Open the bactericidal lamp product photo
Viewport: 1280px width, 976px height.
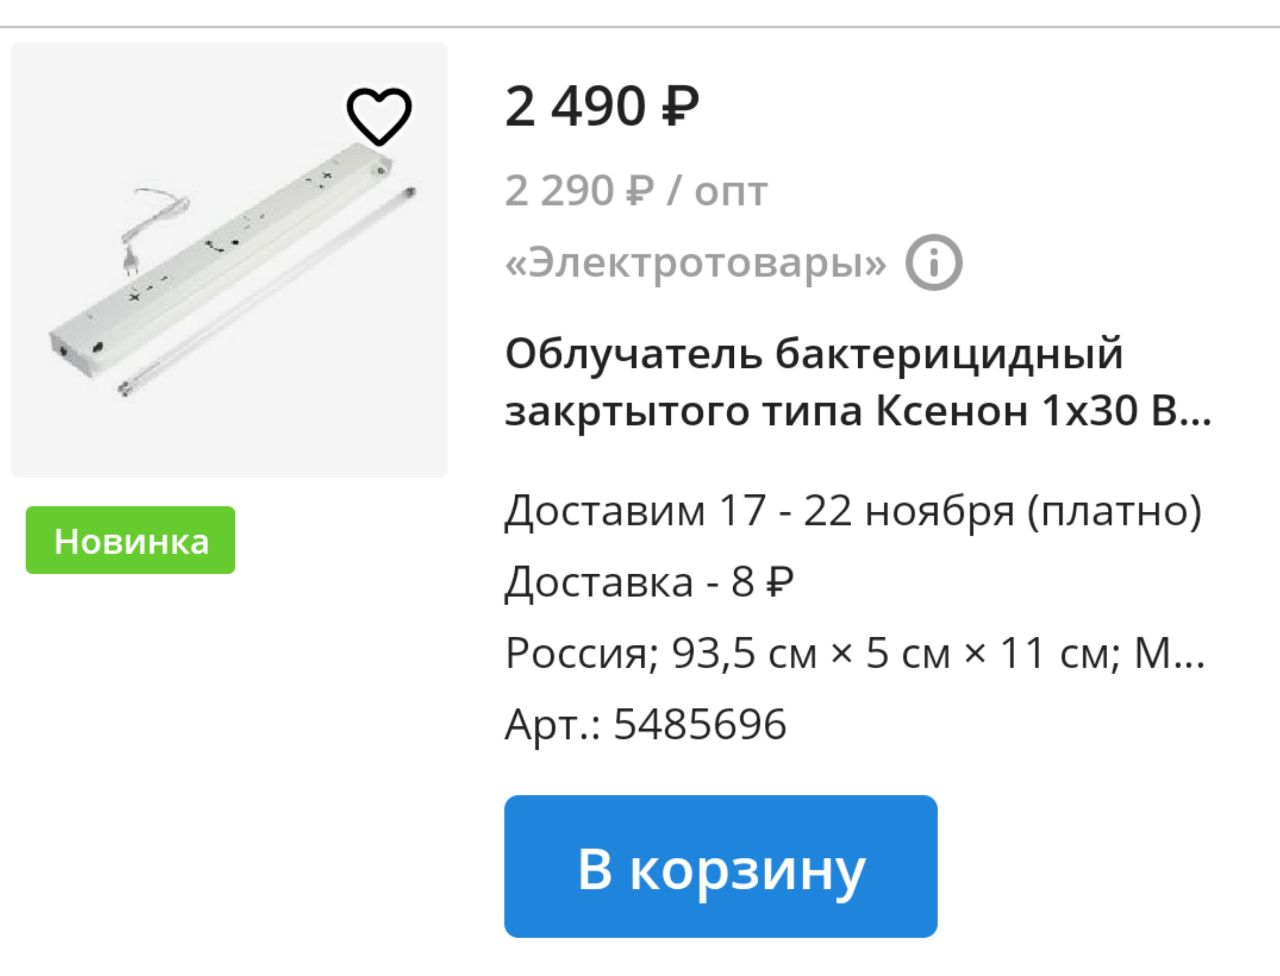[x=229, y=260]
